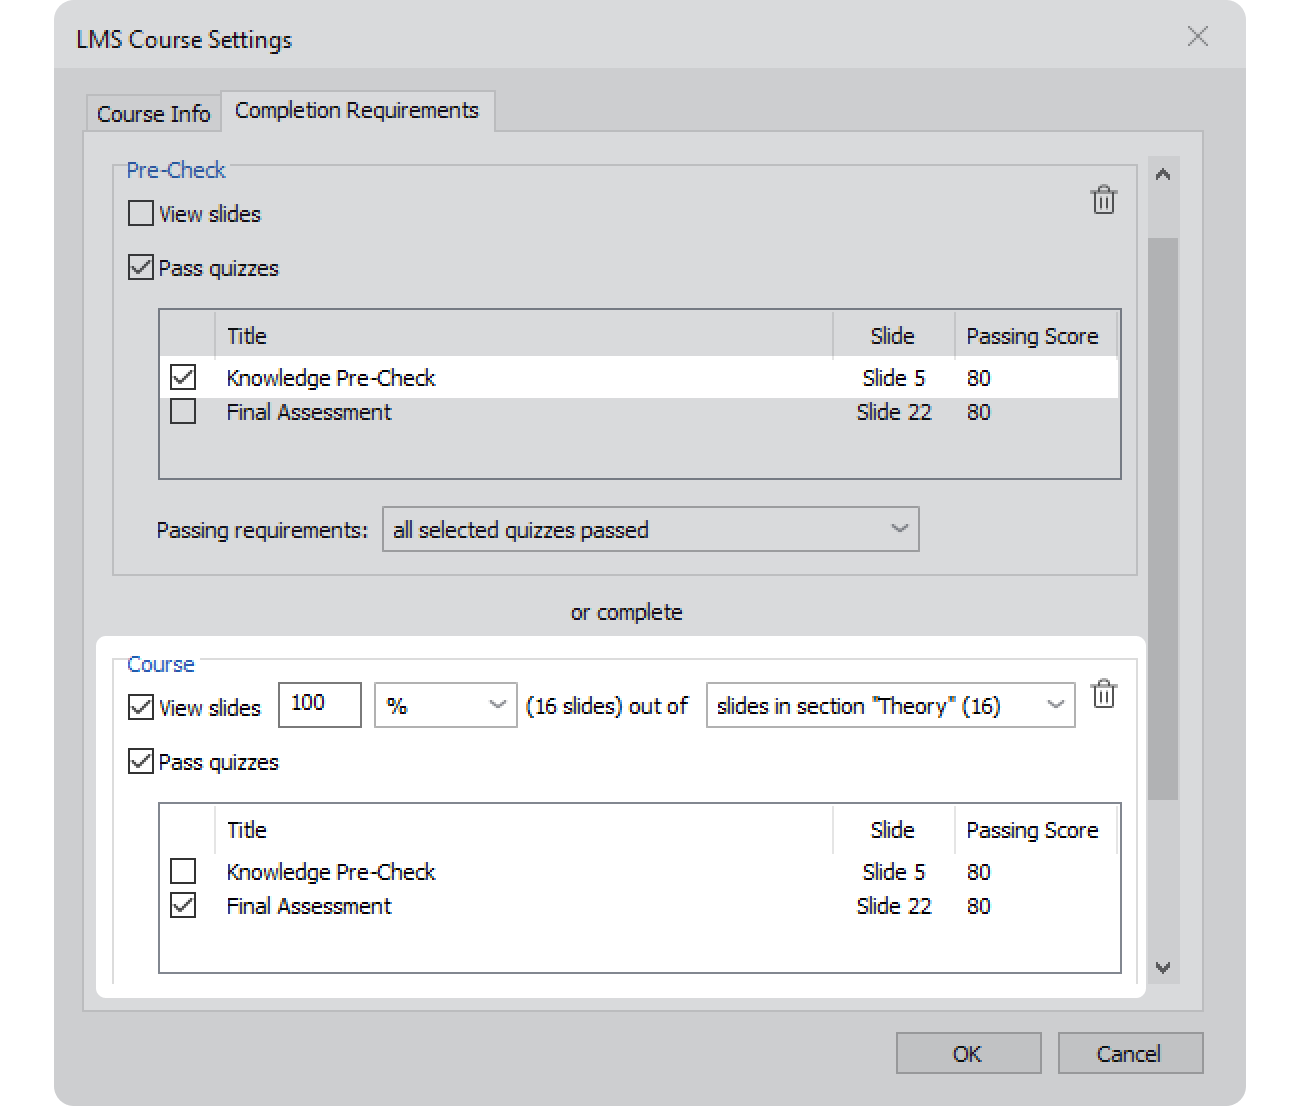This screenshot has height=1106, width=1296.
Task: Click Slide 5 cell in Pre-Check table
Action: pyautogui.click(x=894, y=378)
